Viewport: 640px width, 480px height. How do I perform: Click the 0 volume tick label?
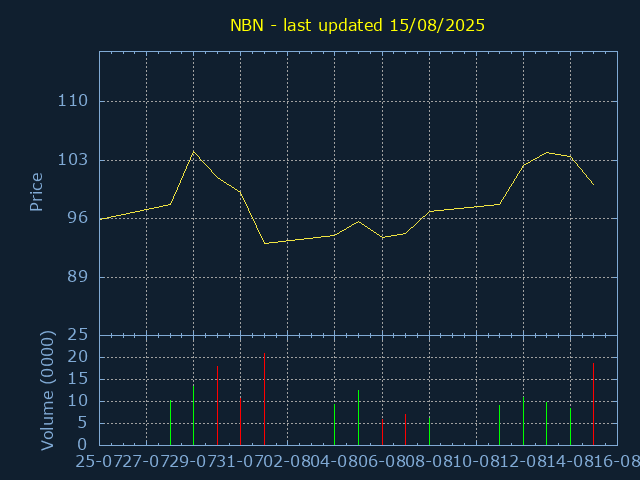click(x=83, y=444)
